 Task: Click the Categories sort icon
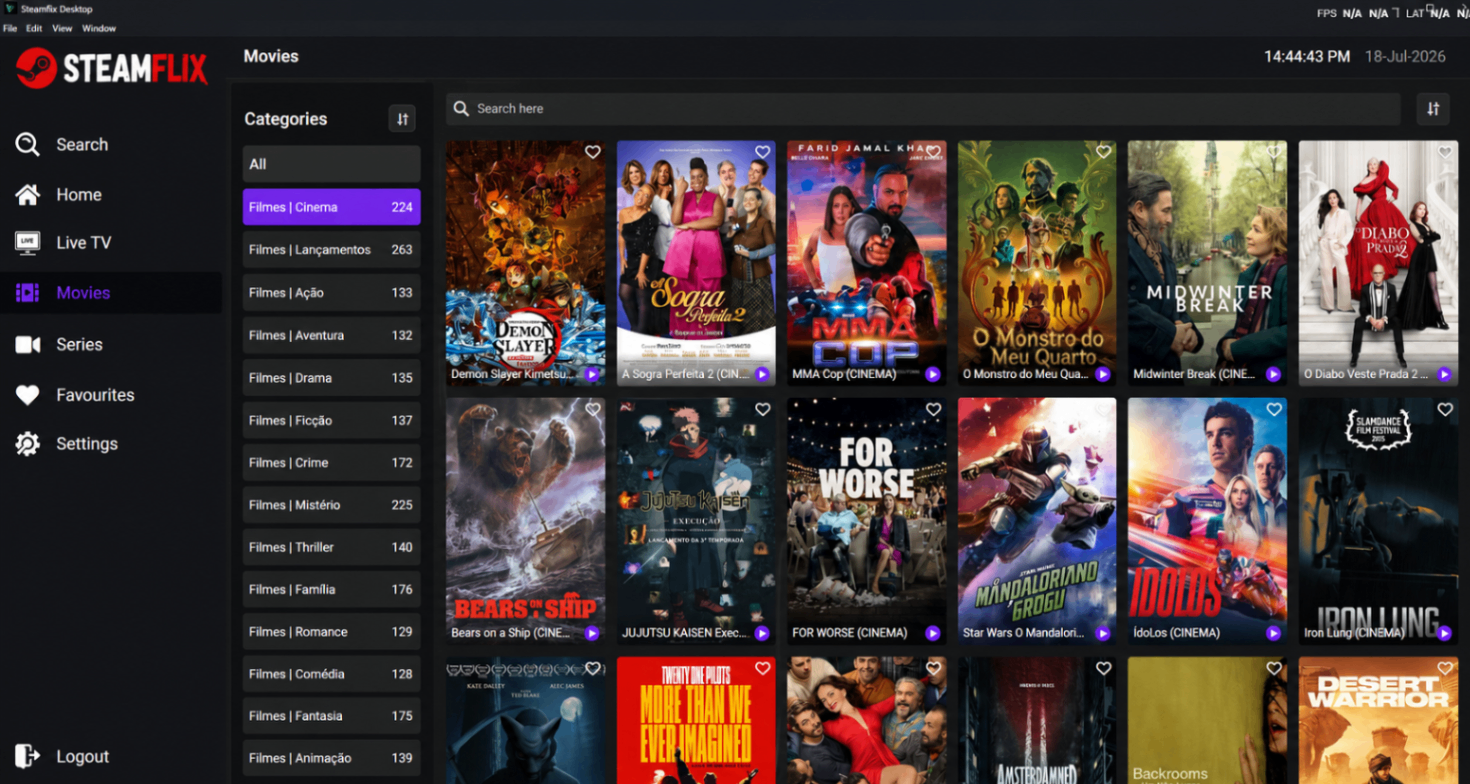402,119
